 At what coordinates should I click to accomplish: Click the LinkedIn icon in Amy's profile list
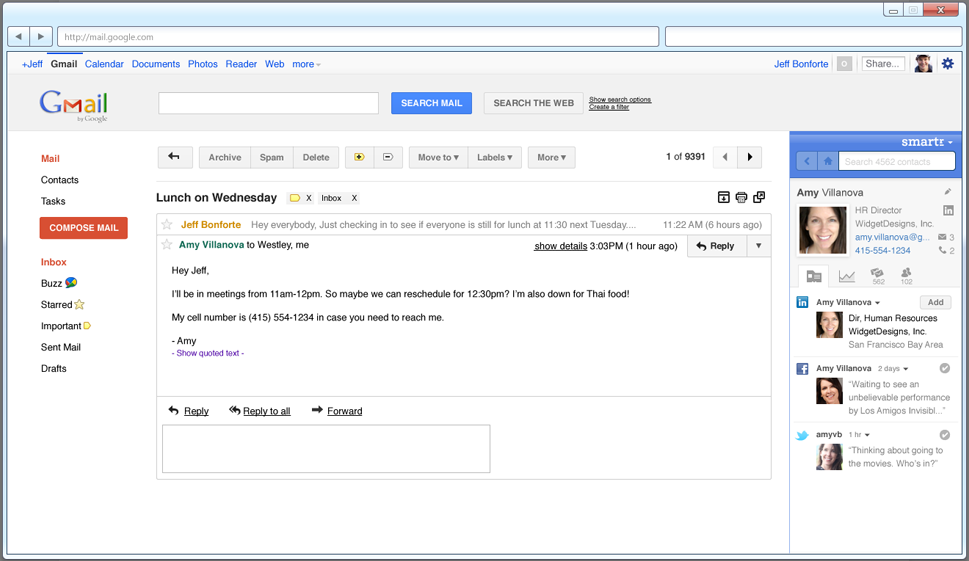tap(802, 302)
